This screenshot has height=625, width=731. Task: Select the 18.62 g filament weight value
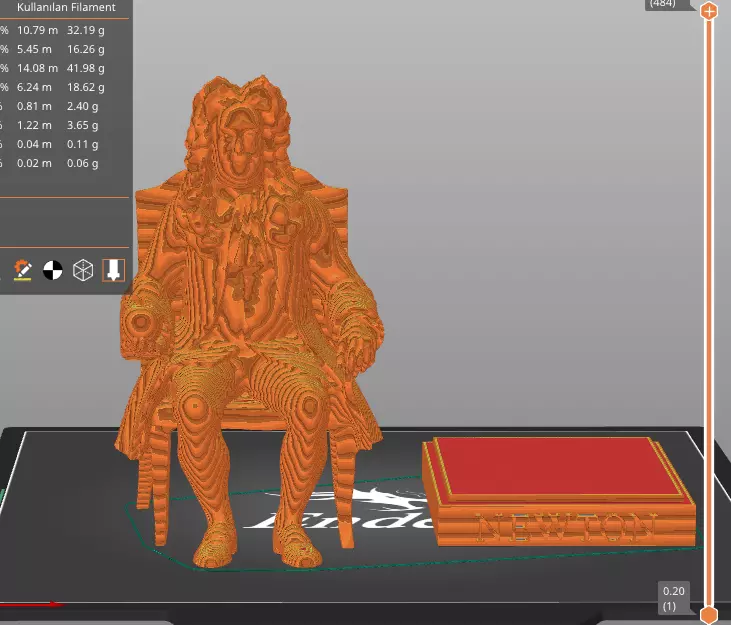pos(86,87)
